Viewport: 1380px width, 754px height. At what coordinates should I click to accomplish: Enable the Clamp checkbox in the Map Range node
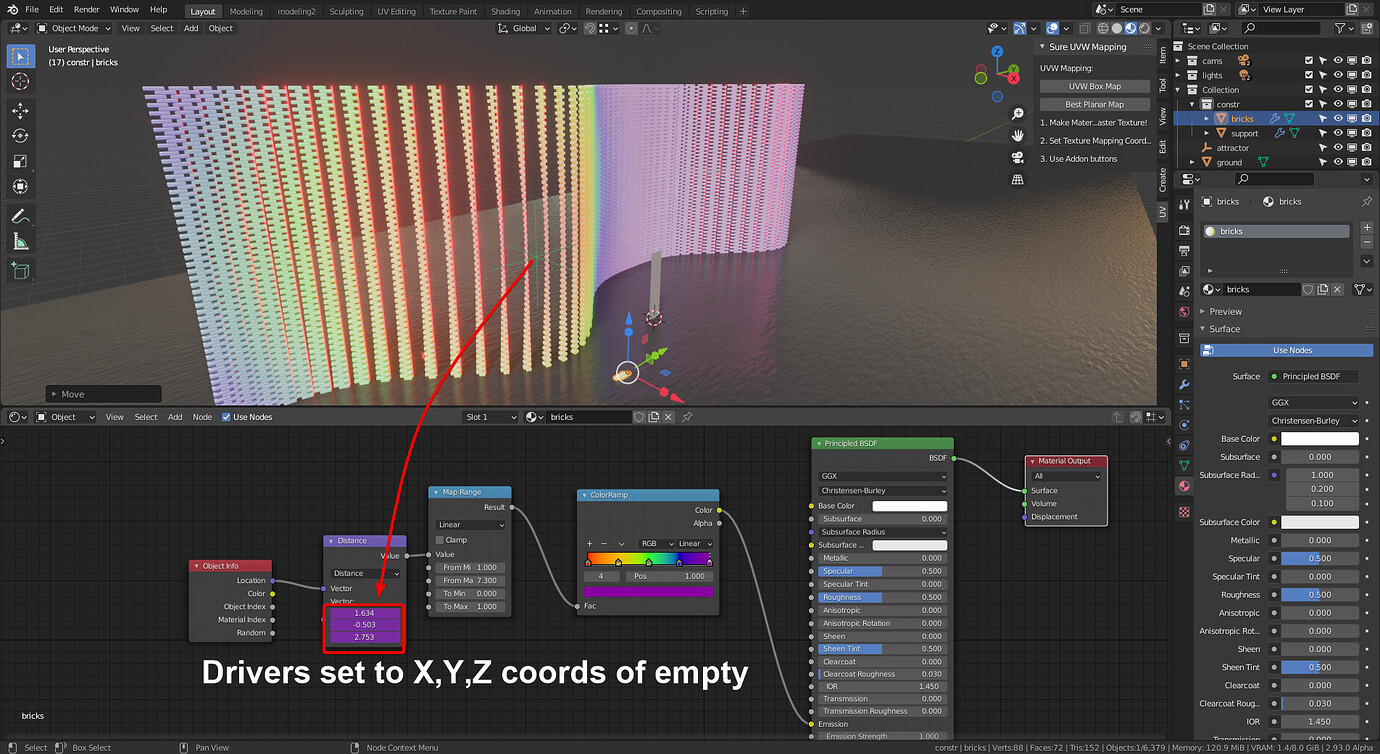[x=439, y=540]
